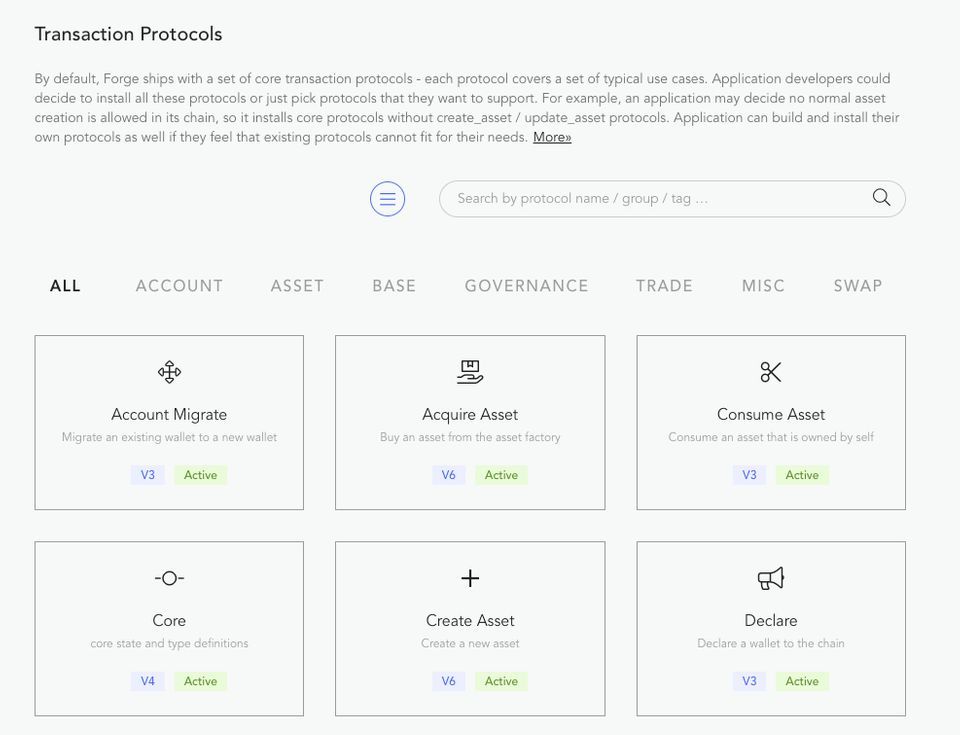Open the Declare protocol title
Viewport: 960px width, 735px height.
[x=770, y=620]
